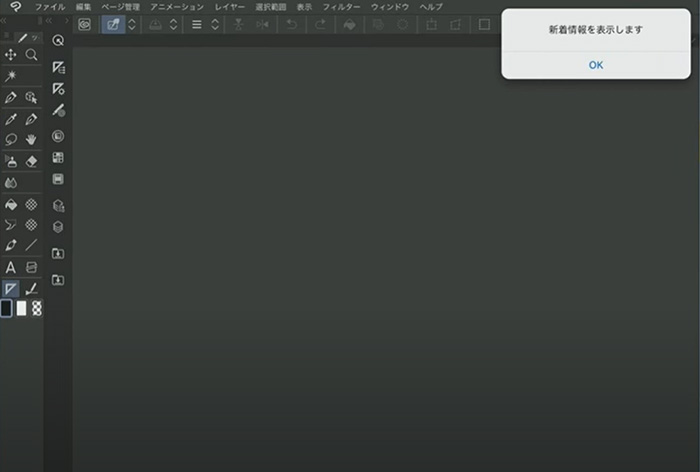Image resolution: width=700 pixels, height=472 pixels.
Task: Open the ファイル menu
Action: [50, 7]
